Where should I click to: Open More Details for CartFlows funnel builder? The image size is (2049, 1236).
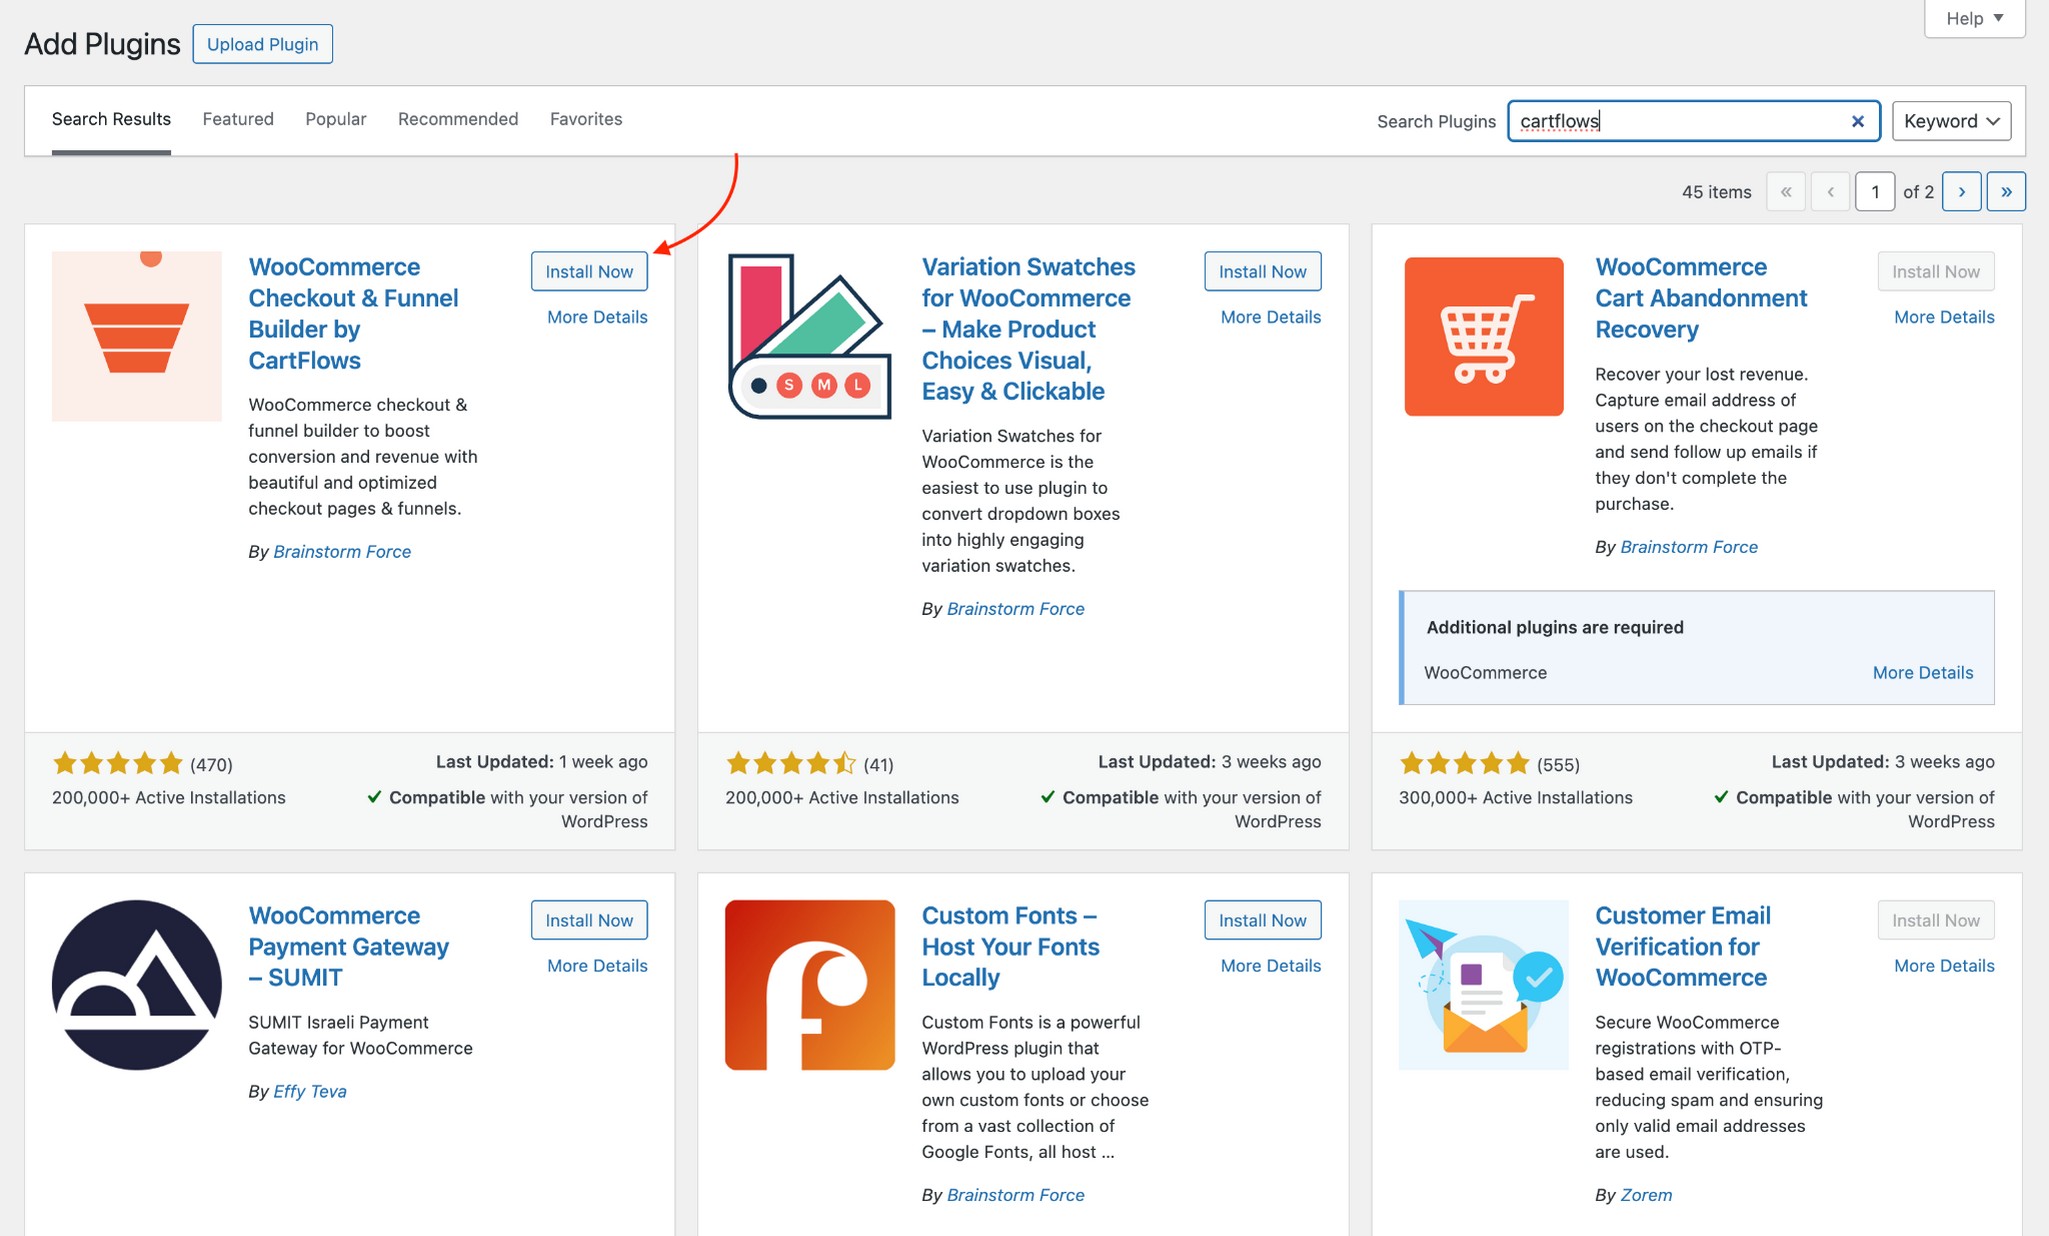coord(597,317)
